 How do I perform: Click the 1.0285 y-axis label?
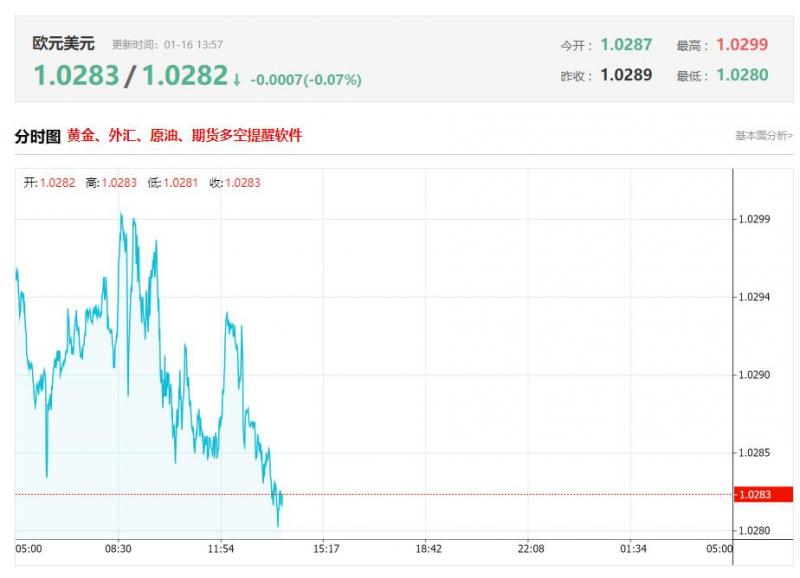click(754, 453)
